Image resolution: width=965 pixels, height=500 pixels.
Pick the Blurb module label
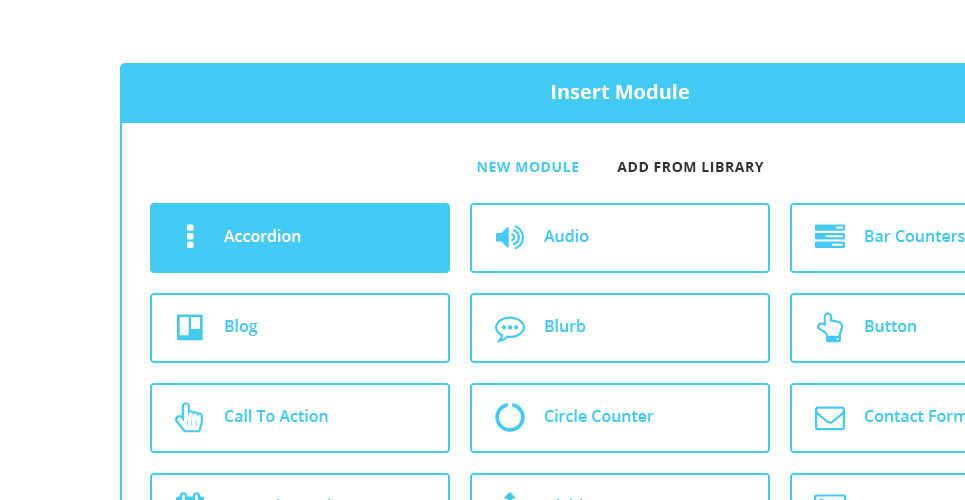pyautogui.click(x=565, y=327)
